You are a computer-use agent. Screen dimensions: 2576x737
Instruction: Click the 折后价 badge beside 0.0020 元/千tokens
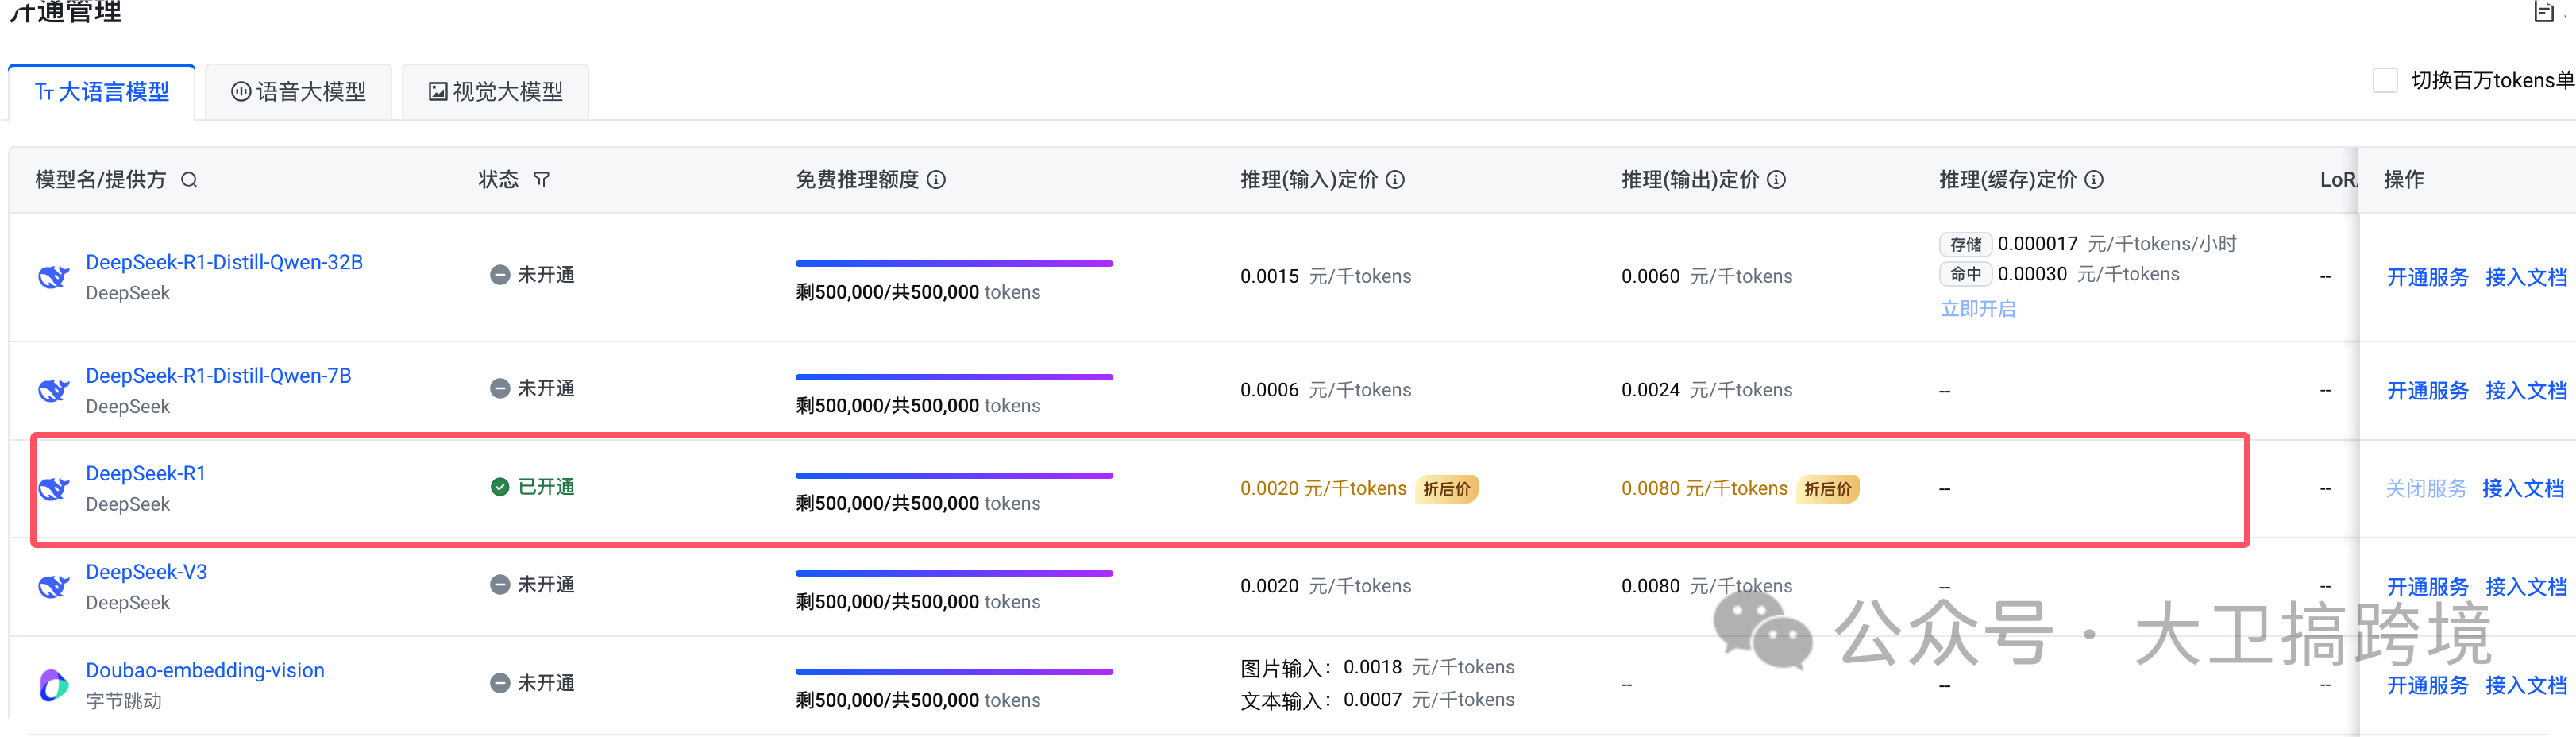(1446, 489)
